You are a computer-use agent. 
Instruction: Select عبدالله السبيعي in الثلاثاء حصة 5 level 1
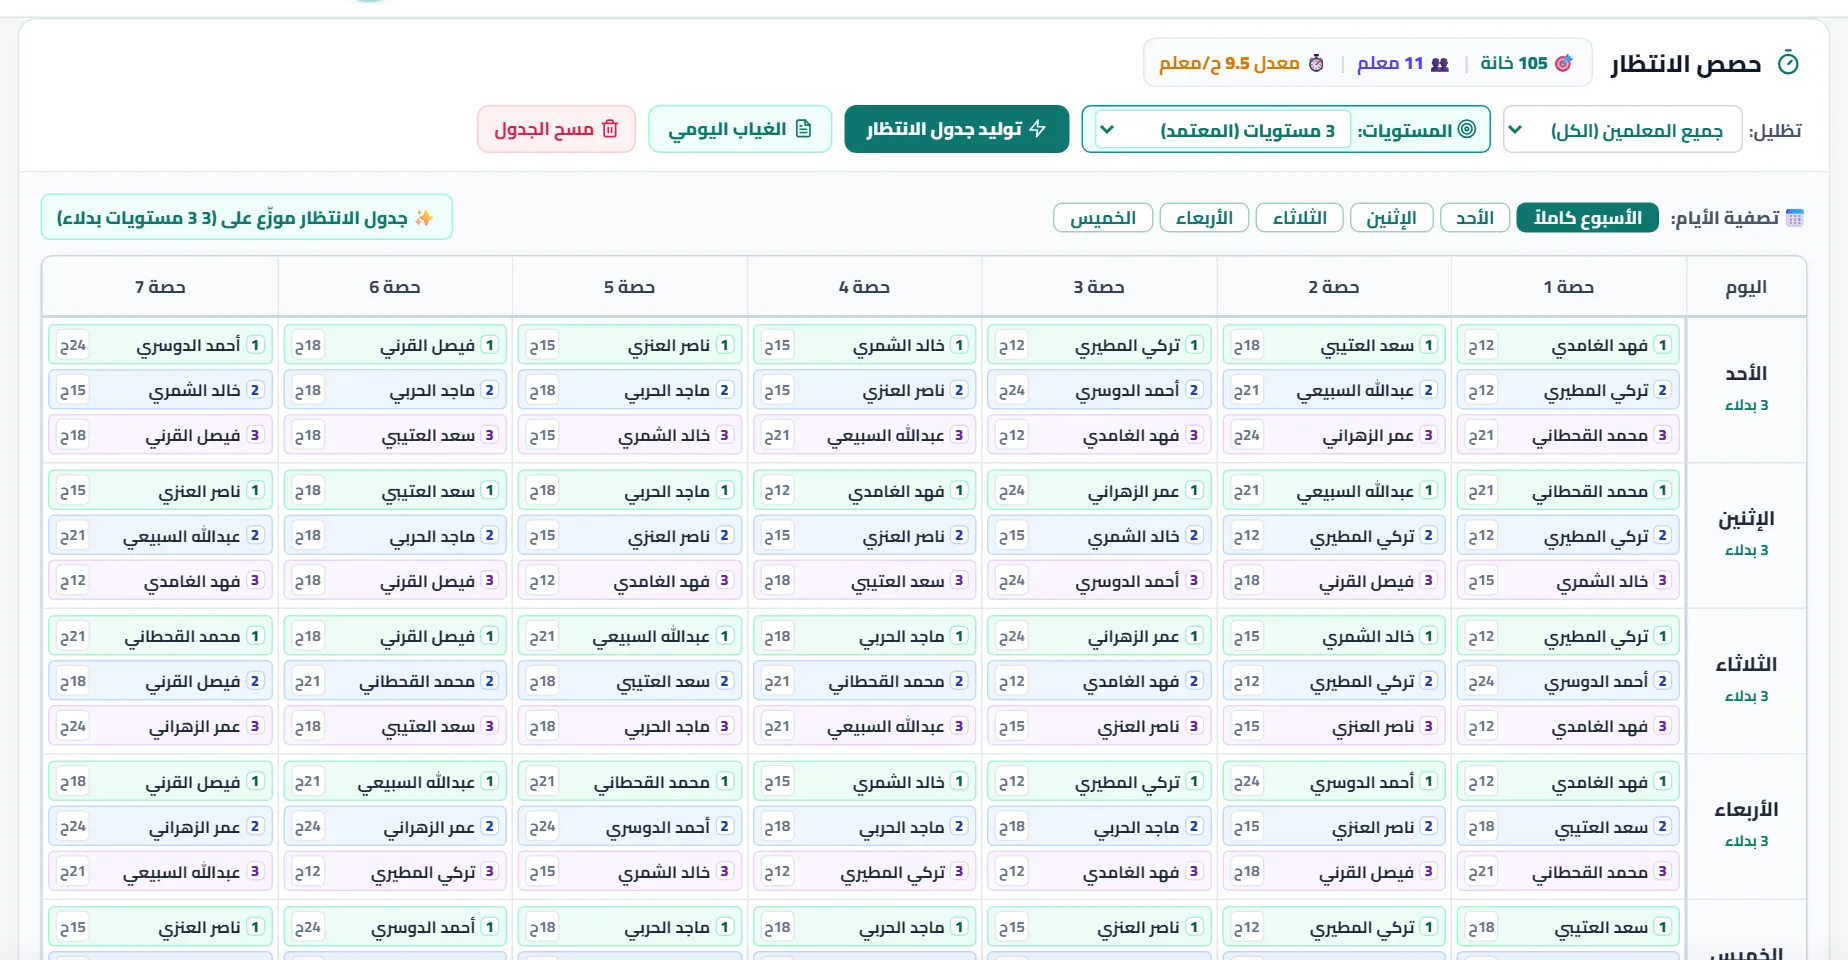click(x=630, y=636)
